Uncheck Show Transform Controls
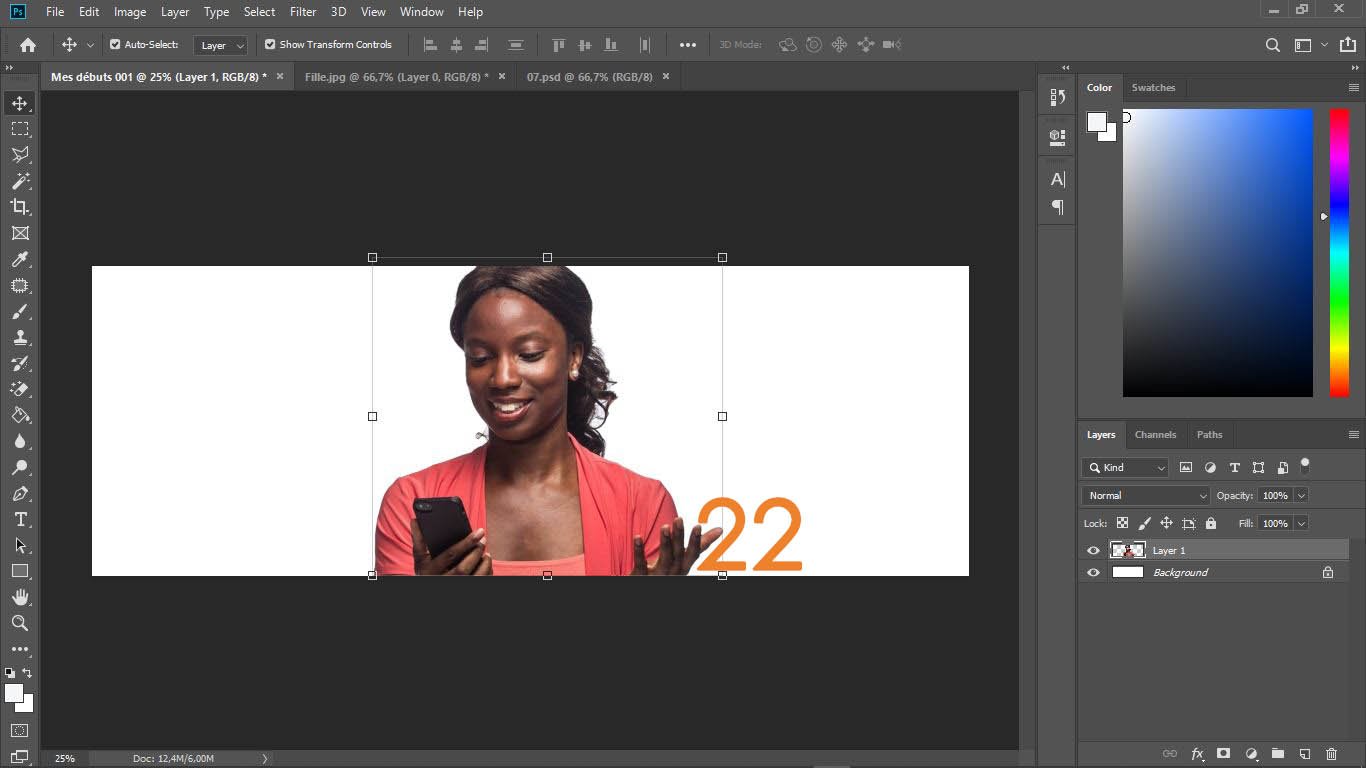The width and height of the screenshot is (1366, 768). tap(270, 45)
